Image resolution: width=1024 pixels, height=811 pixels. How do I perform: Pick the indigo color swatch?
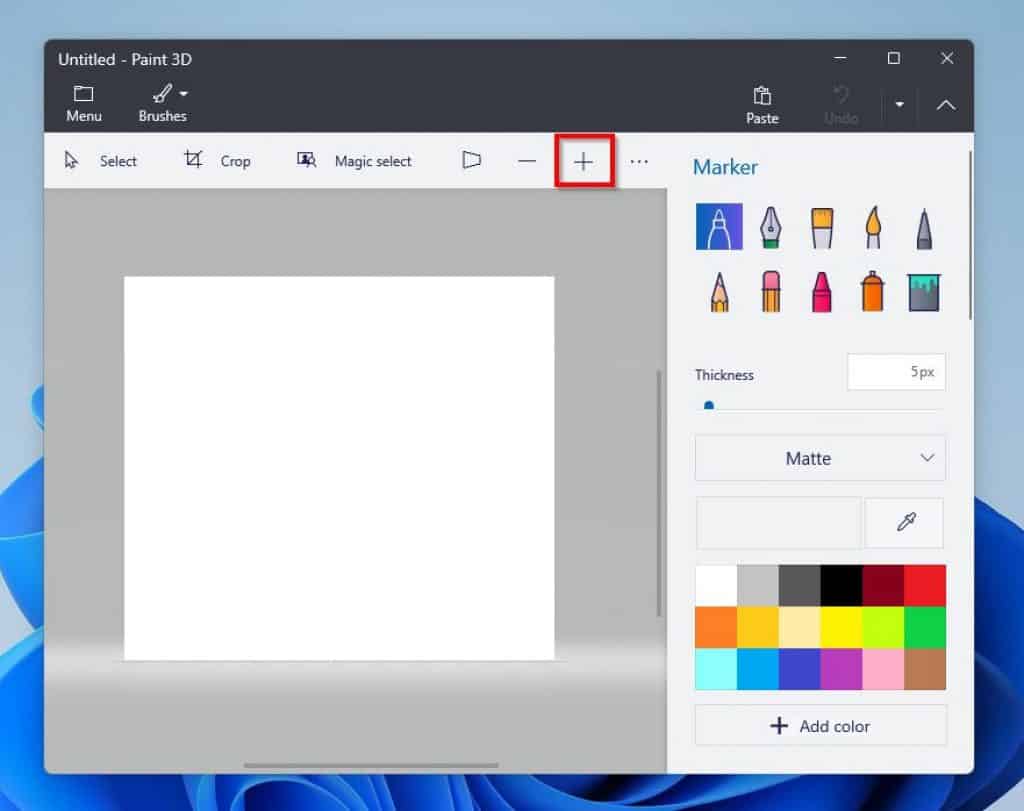click(799, 669)
